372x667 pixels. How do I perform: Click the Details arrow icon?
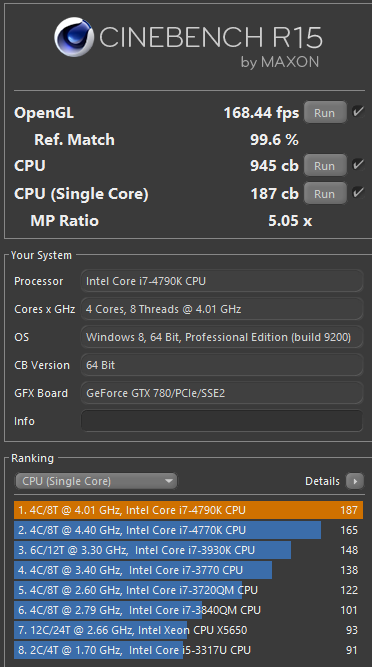coord(355,481)
